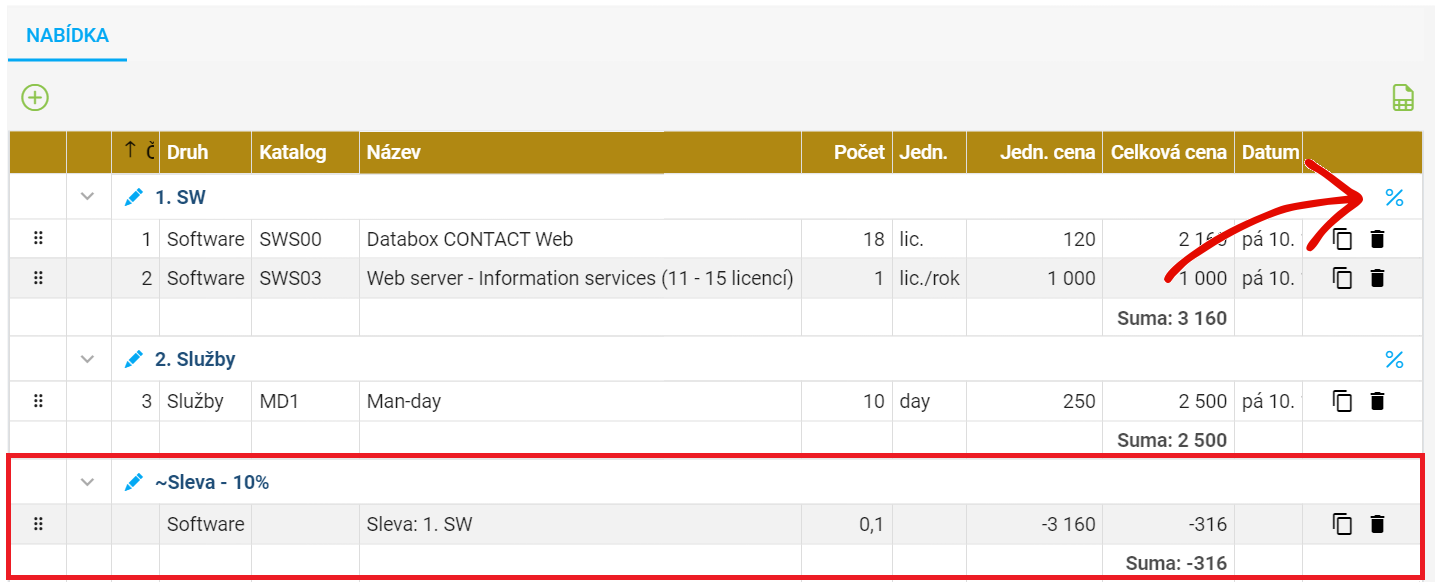Duplicate the Man-day row
This screenshot has width=1435, height=582.
tap(1343, 401)
